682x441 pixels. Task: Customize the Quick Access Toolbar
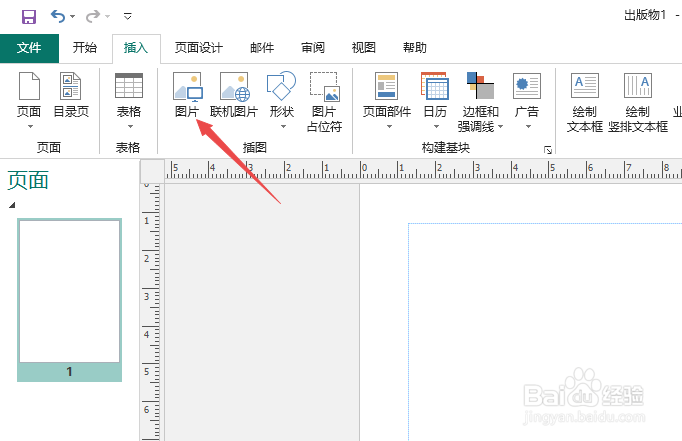click(x=127, y=17)
